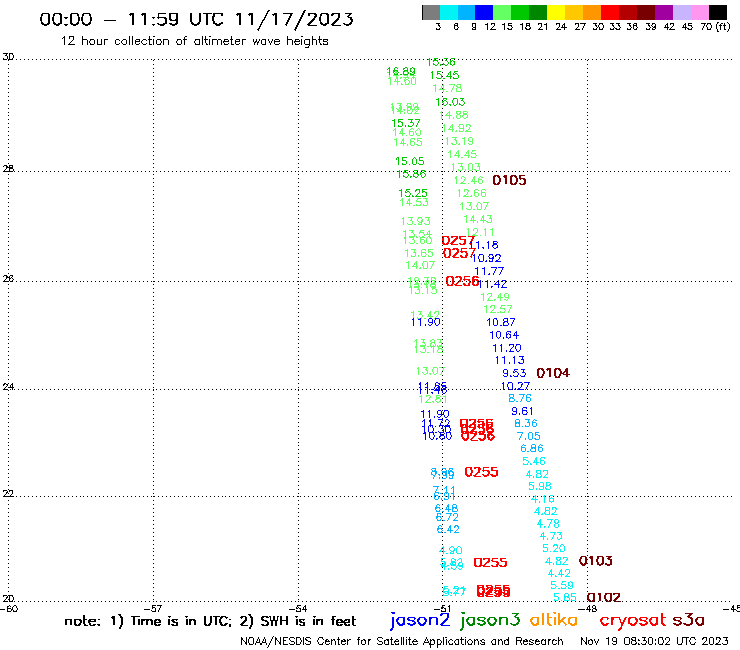Select the yellow swatch in the color scale
This screenshot has width=740, height=650.
(x=556, y=12)
